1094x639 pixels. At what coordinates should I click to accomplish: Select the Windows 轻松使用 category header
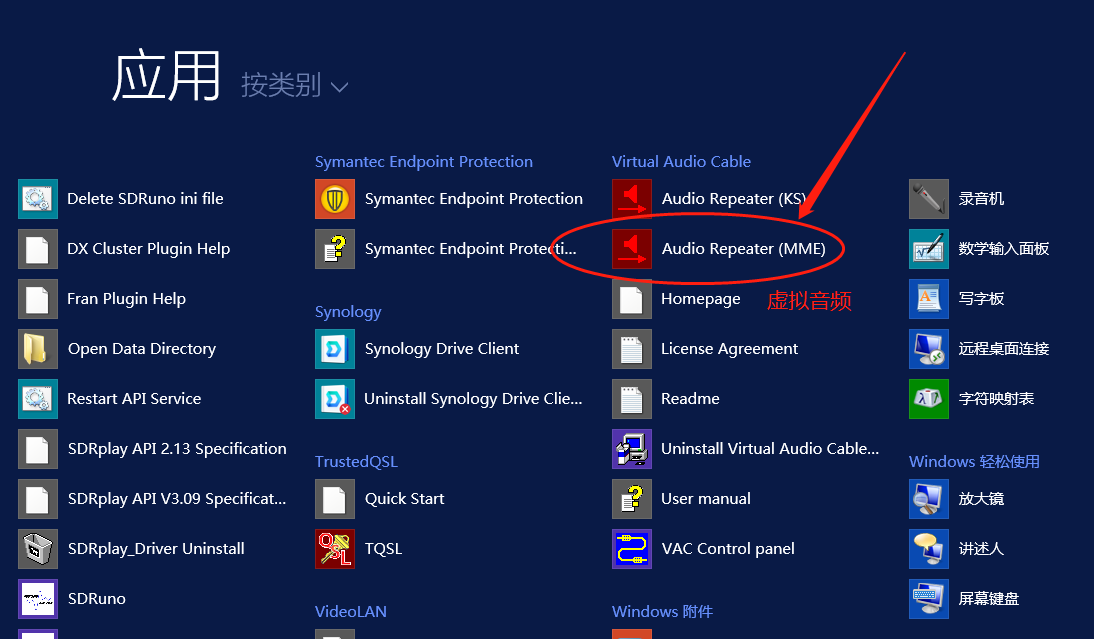[x=974, y=462]
